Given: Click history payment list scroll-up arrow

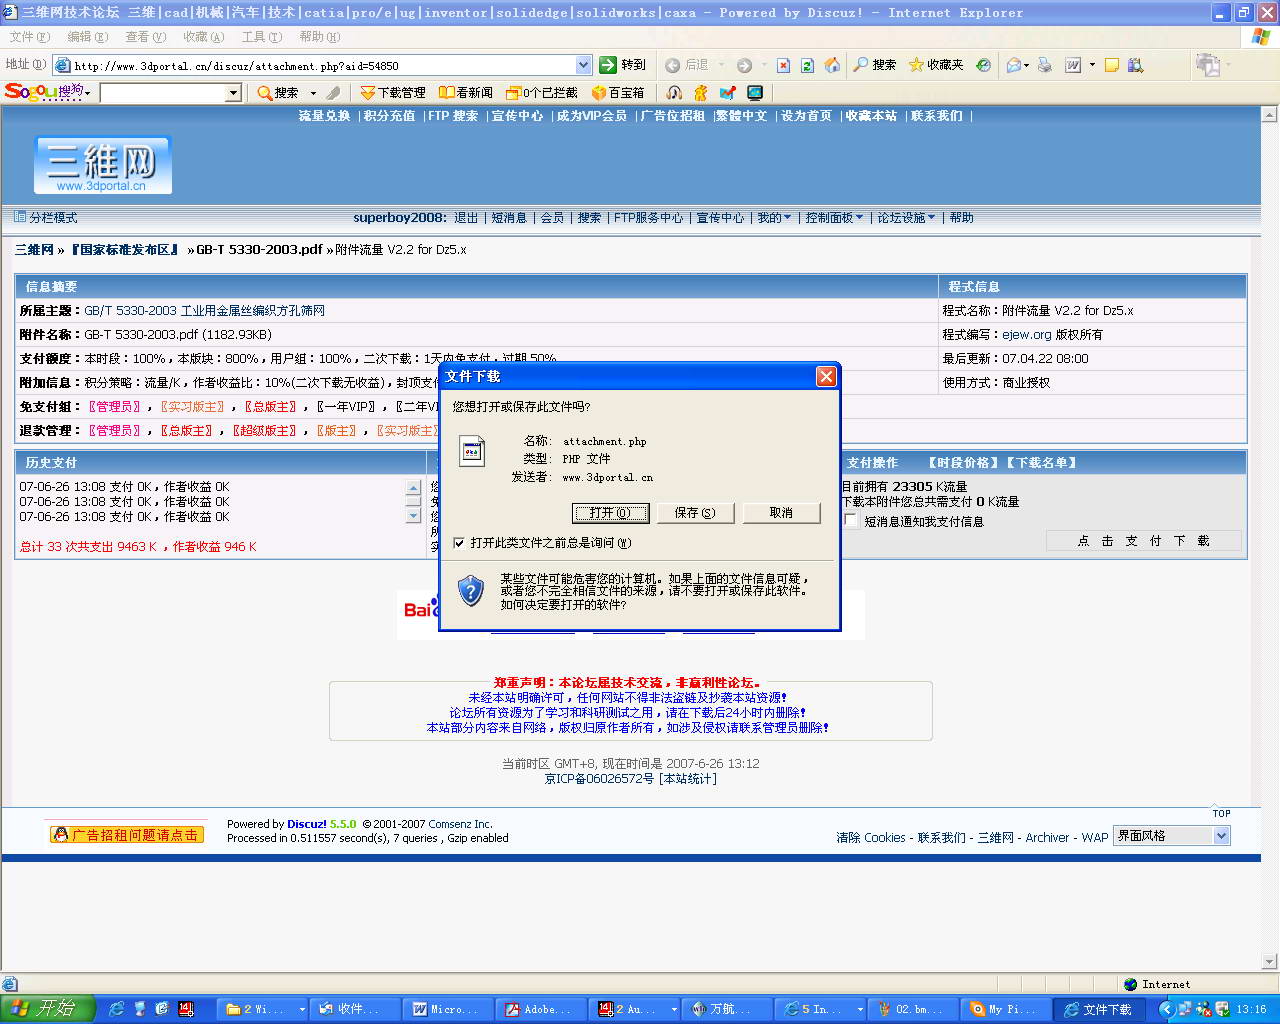Looking at the screenshot, I should point(413,488).
